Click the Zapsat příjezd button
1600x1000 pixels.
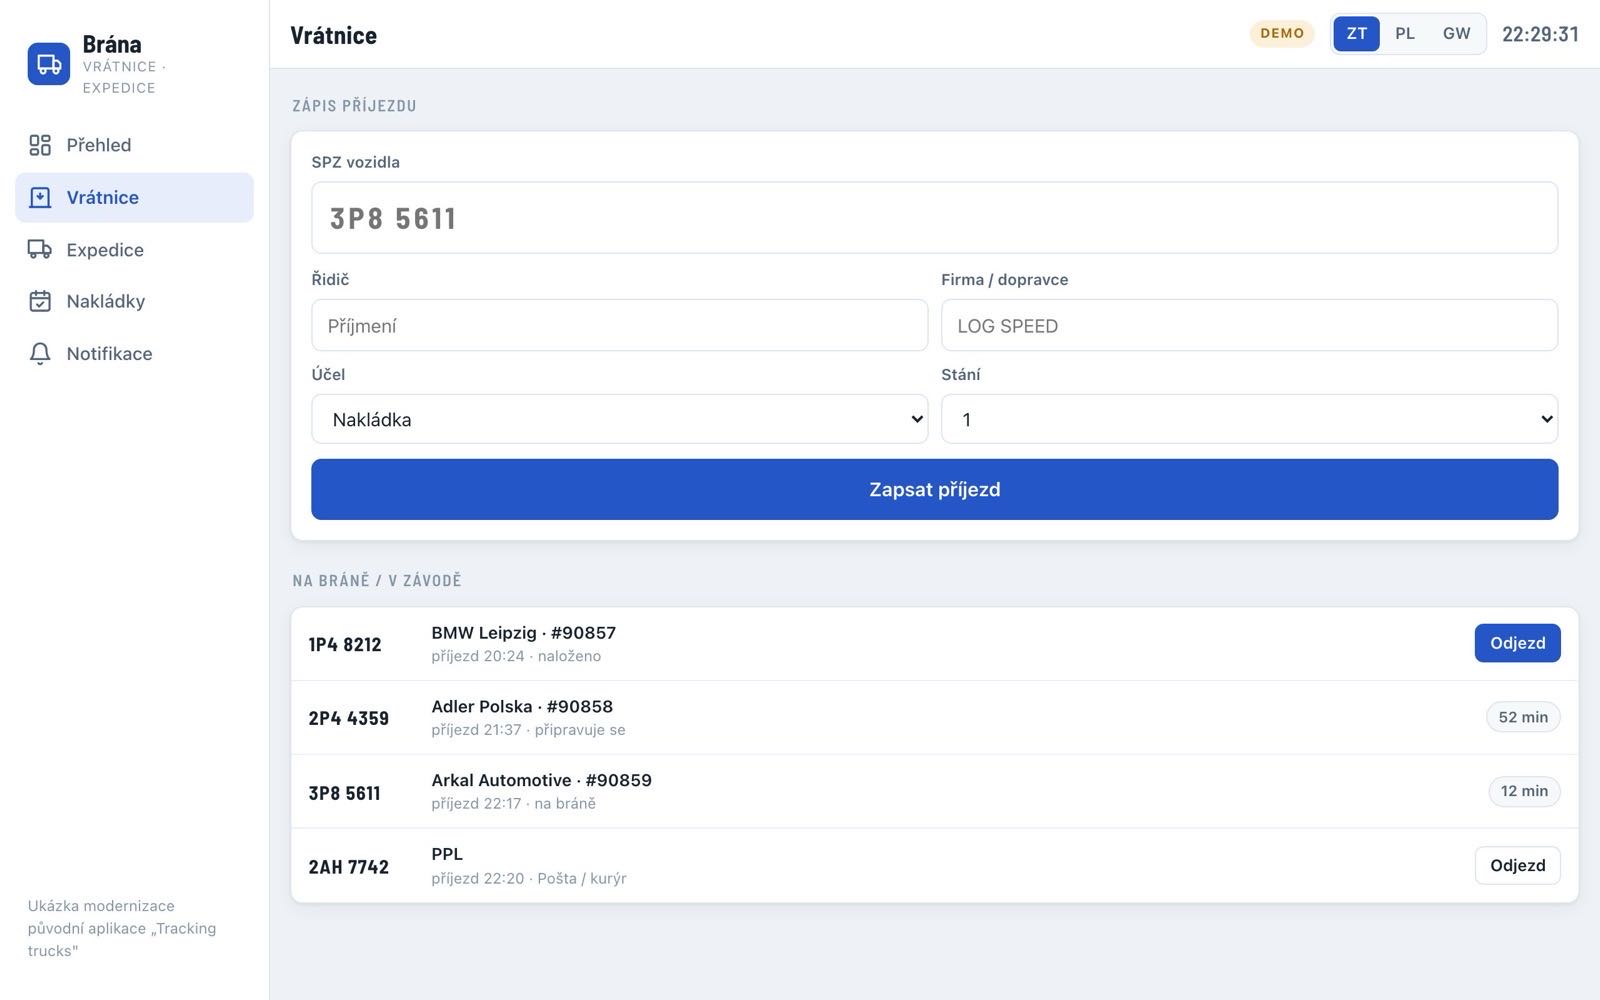934,489
